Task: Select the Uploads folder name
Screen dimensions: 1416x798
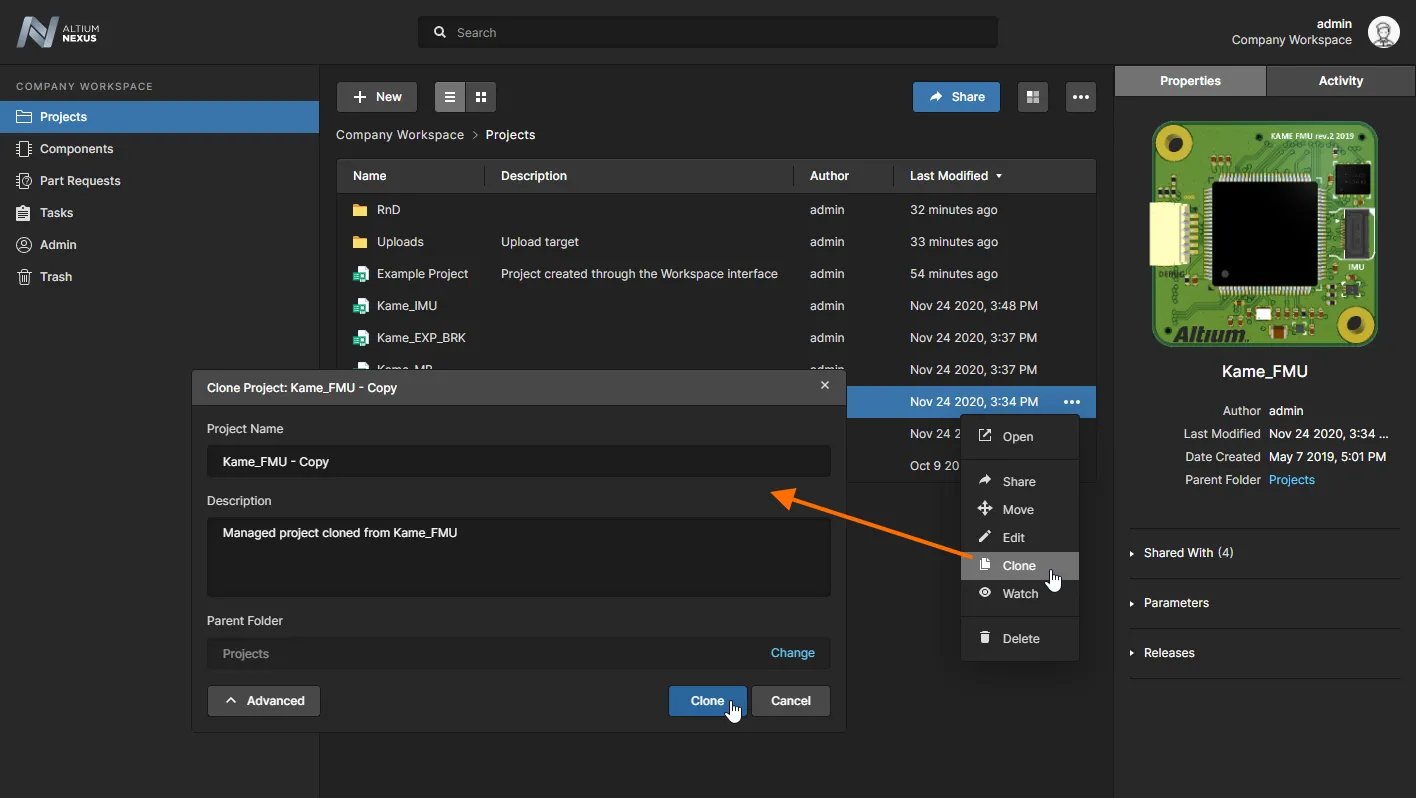Action: click(x=400, y=242)
